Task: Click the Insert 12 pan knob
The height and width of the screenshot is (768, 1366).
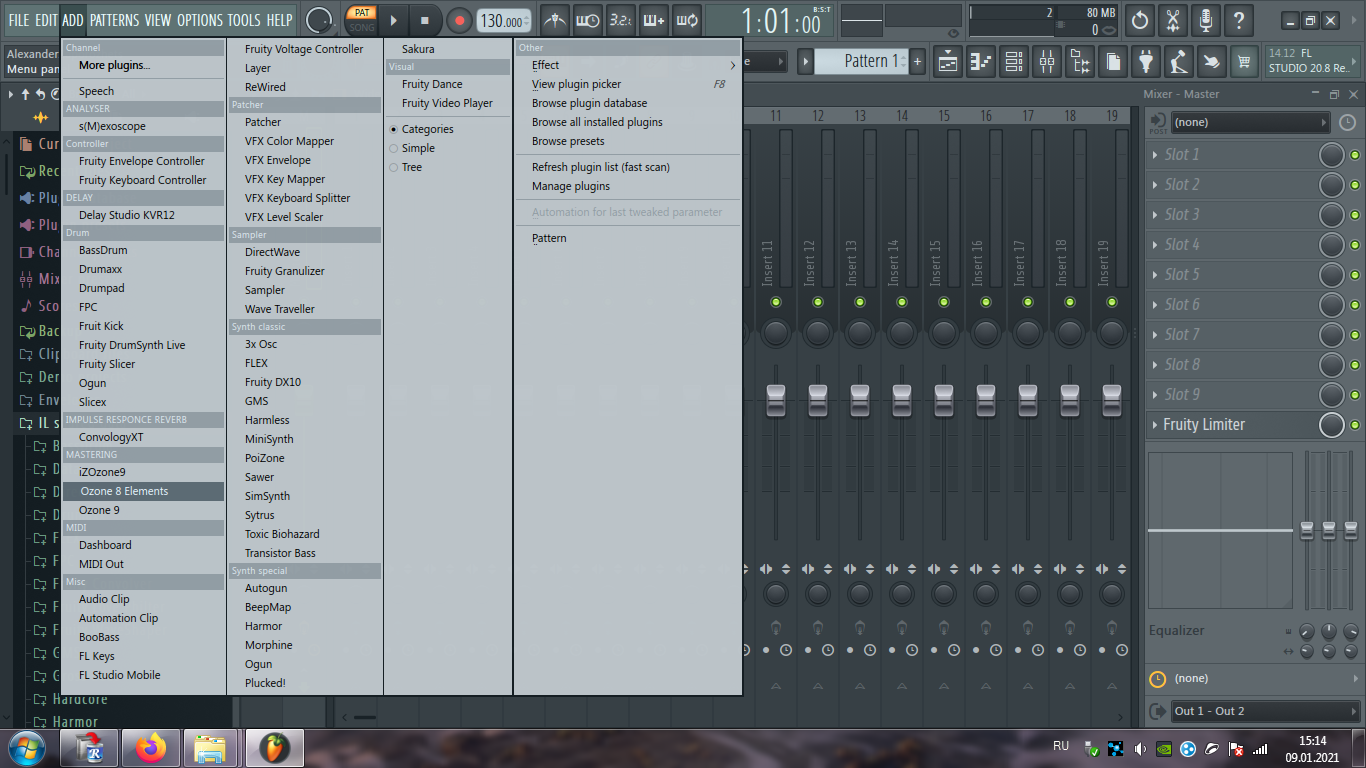Action: [818, 332]
